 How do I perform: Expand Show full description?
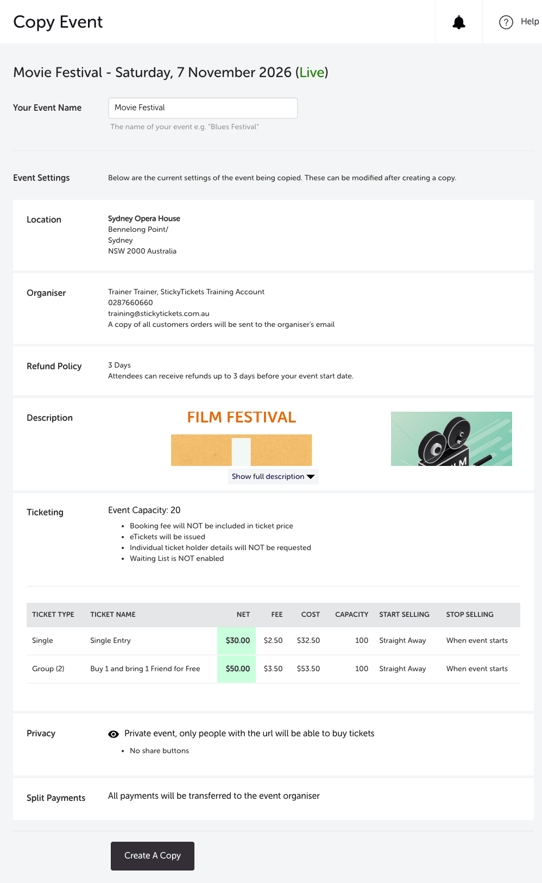273,476
